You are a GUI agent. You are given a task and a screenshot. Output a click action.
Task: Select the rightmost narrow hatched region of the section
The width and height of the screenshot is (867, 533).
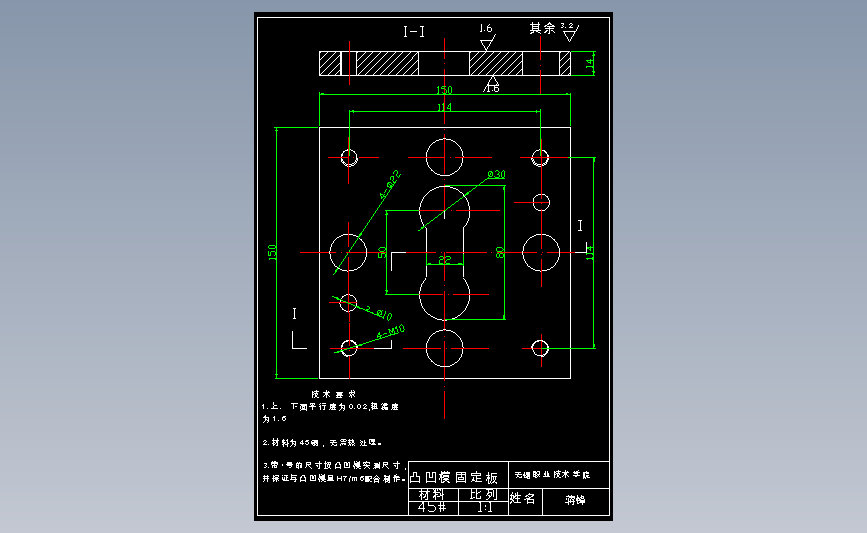(565, 63)
